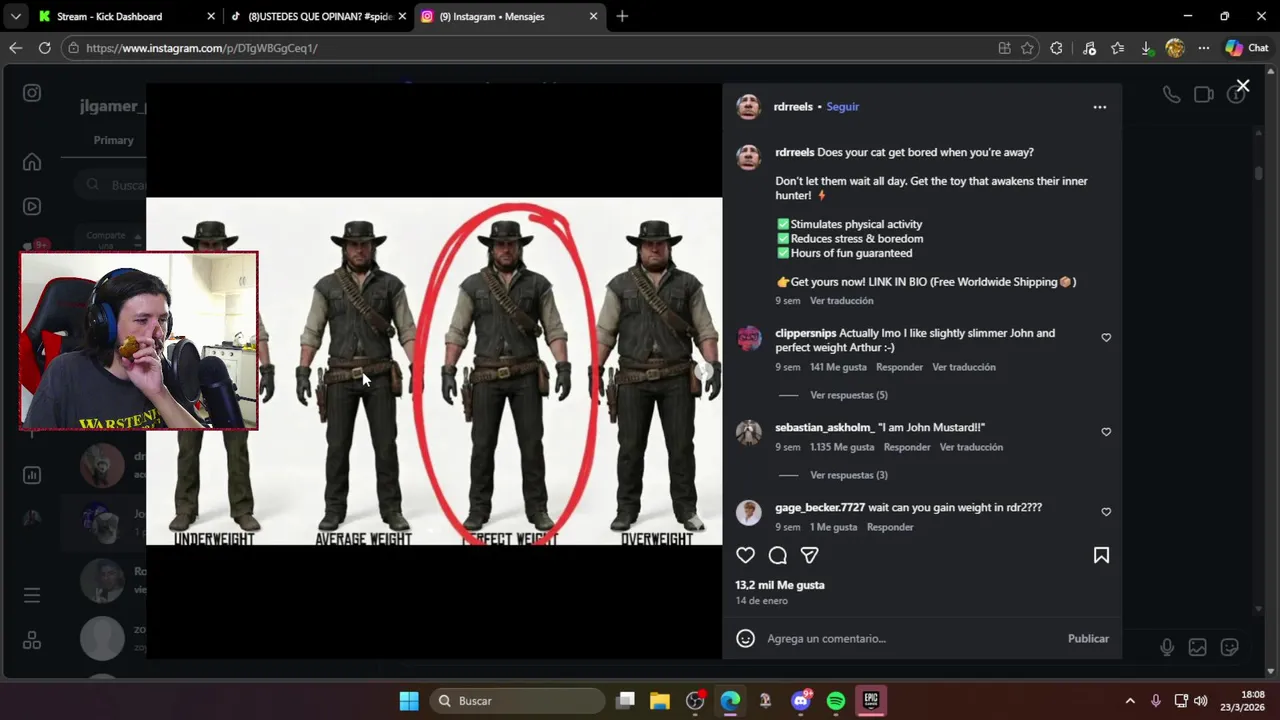Open a new browser tab with the plus
Screen dimensions: 1280x720
coord(622,17)
